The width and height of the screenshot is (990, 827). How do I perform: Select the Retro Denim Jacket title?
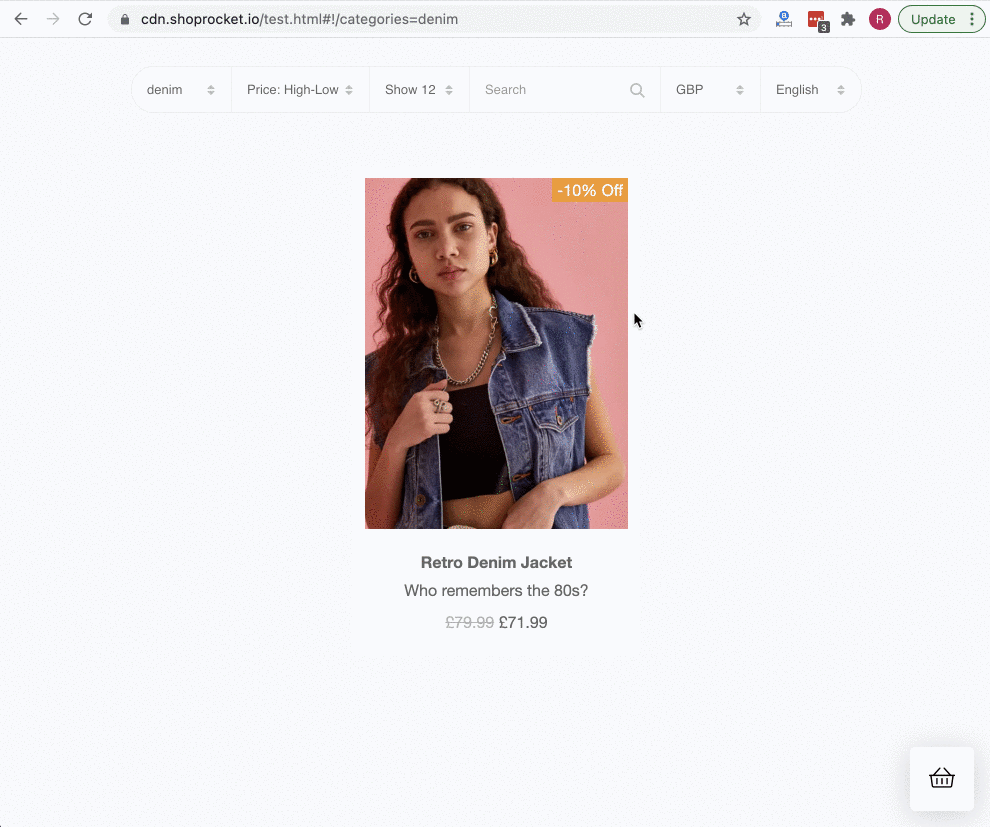[x=496, y=562]
